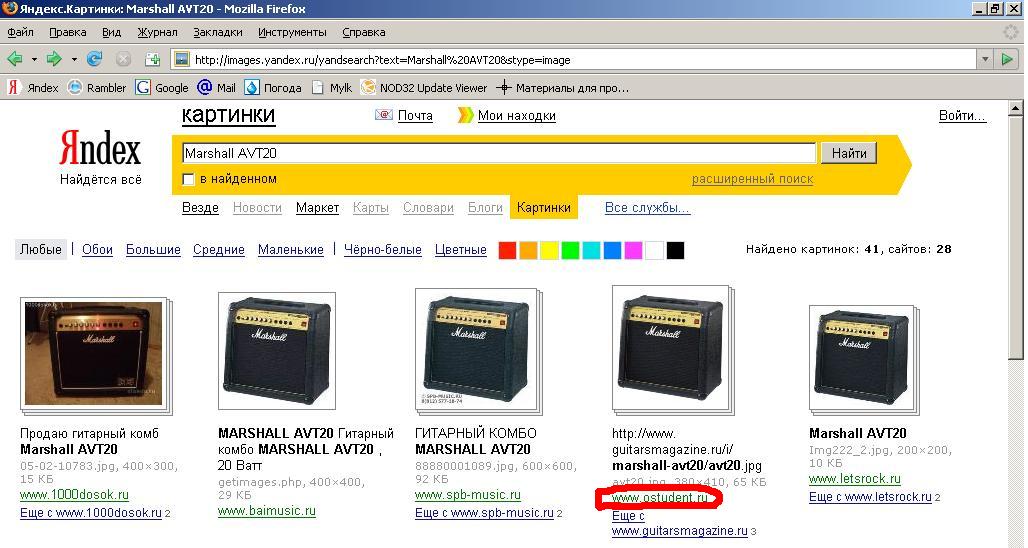Image resolution: width=1028 pixels, height=548 pixels.
Task: Click the Яndex logo
Action: coord(100,149)
